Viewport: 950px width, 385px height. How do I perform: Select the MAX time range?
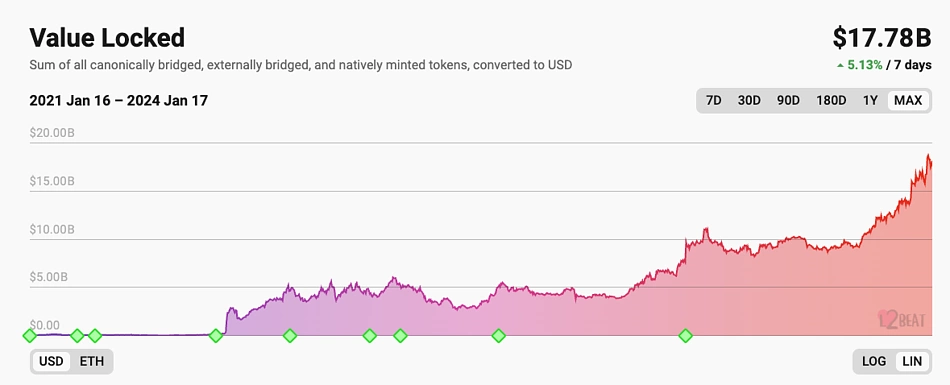coord(908,101)
